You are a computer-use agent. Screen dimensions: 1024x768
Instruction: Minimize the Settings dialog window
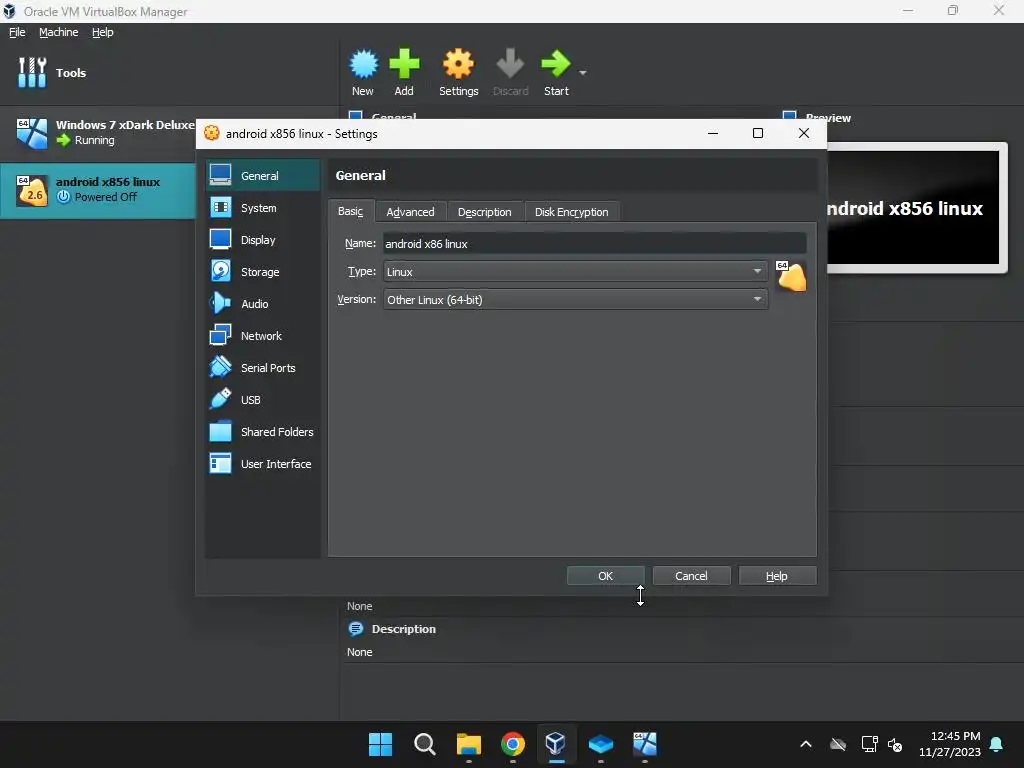coord(713,133)
